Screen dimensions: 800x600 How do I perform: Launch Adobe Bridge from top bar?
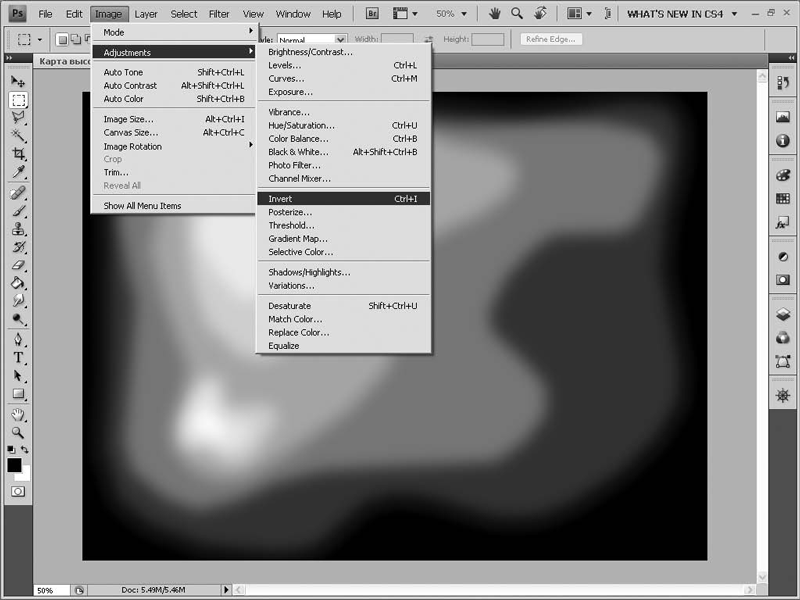click(372, 14)
